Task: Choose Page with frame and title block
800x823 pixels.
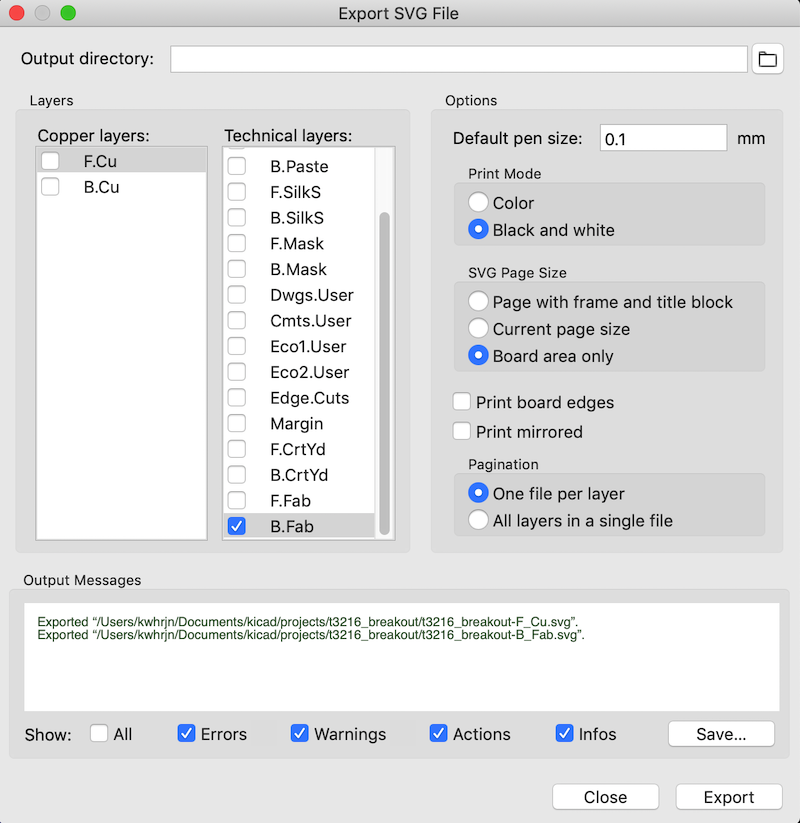Action: [478, 301]
